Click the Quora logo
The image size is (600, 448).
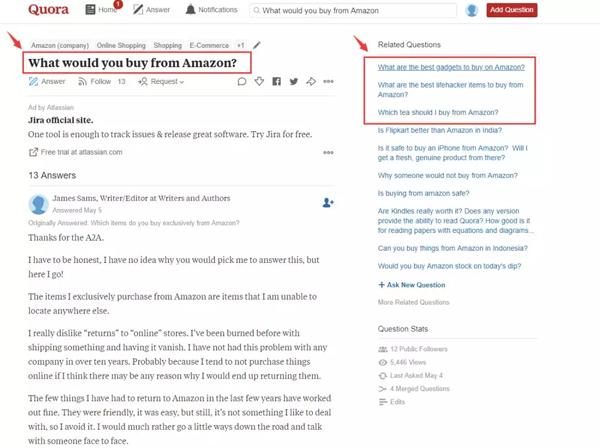point(48,10)
